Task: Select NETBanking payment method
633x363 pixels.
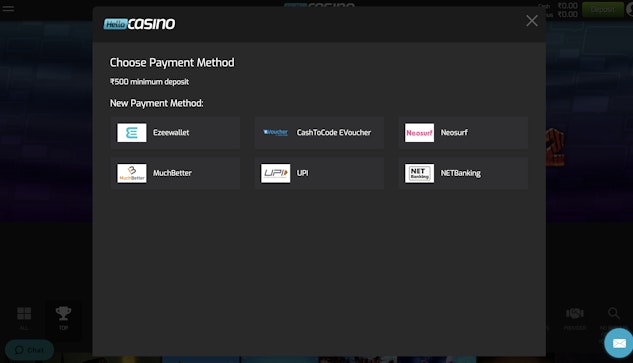Action: pos(463,173)
